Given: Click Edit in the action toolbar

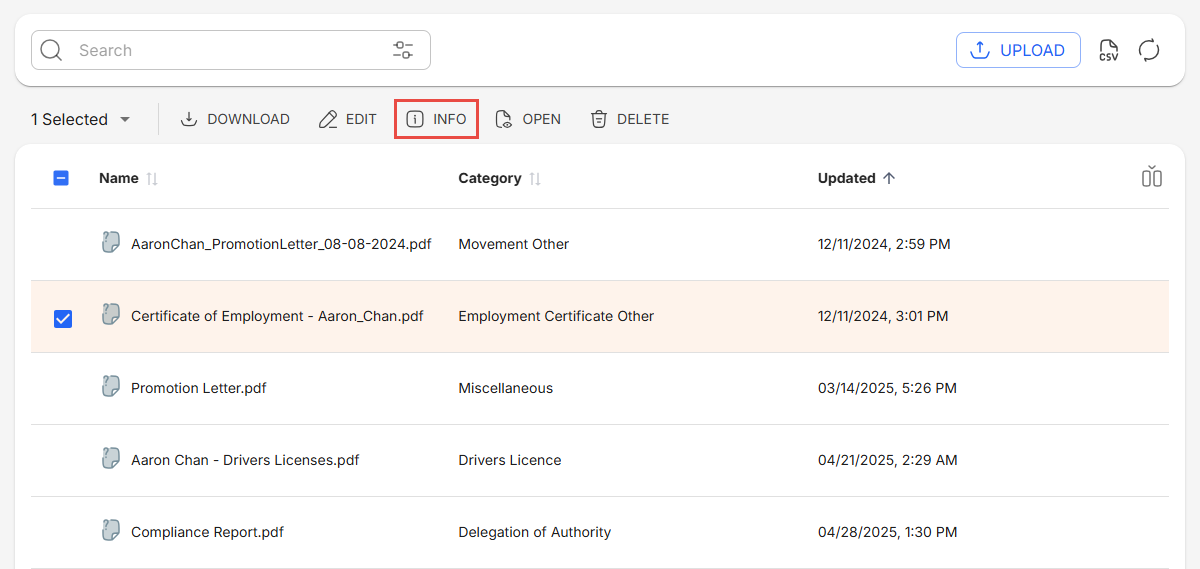Looking at the screenshot, I should tap(348, 119).
